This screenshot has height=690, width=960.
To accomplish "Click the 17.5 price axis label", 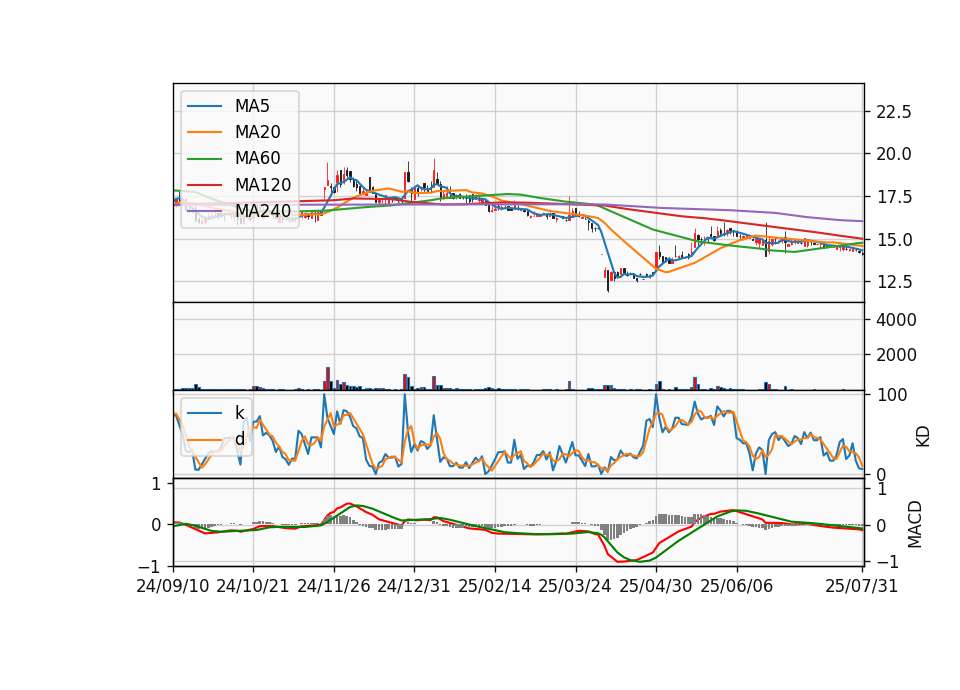I will tap(893, 197).
